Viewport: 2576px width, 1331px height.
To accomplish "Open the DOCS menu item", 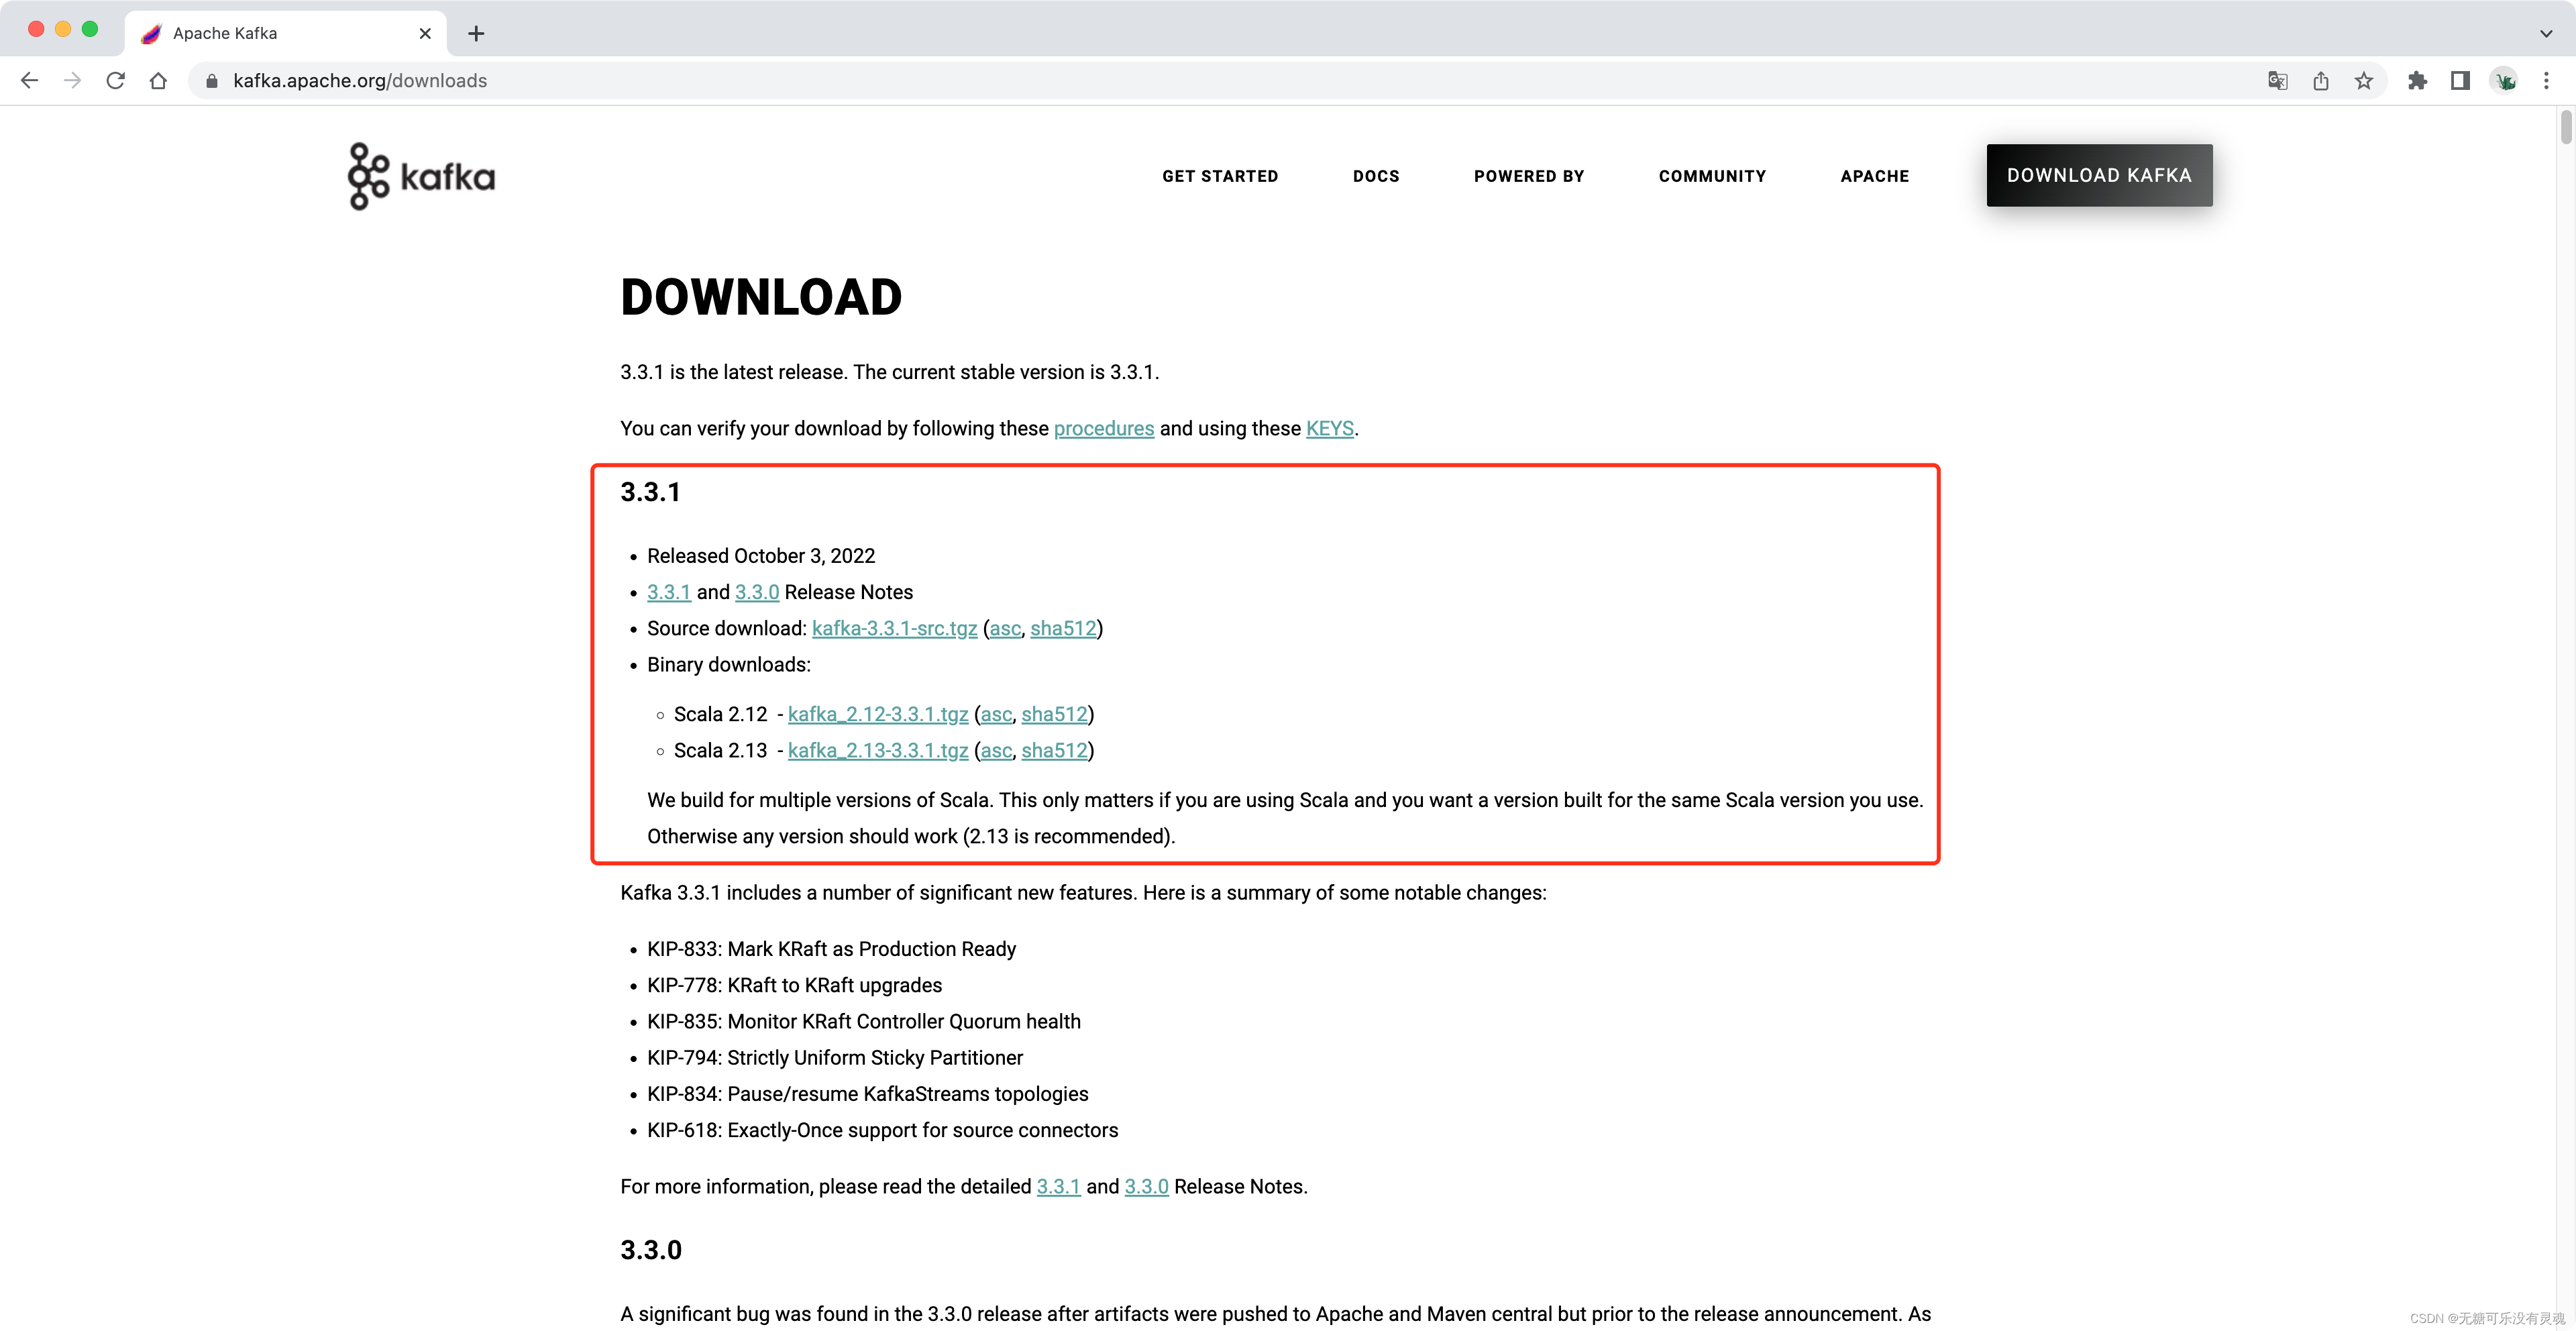I will (1377, 175).
